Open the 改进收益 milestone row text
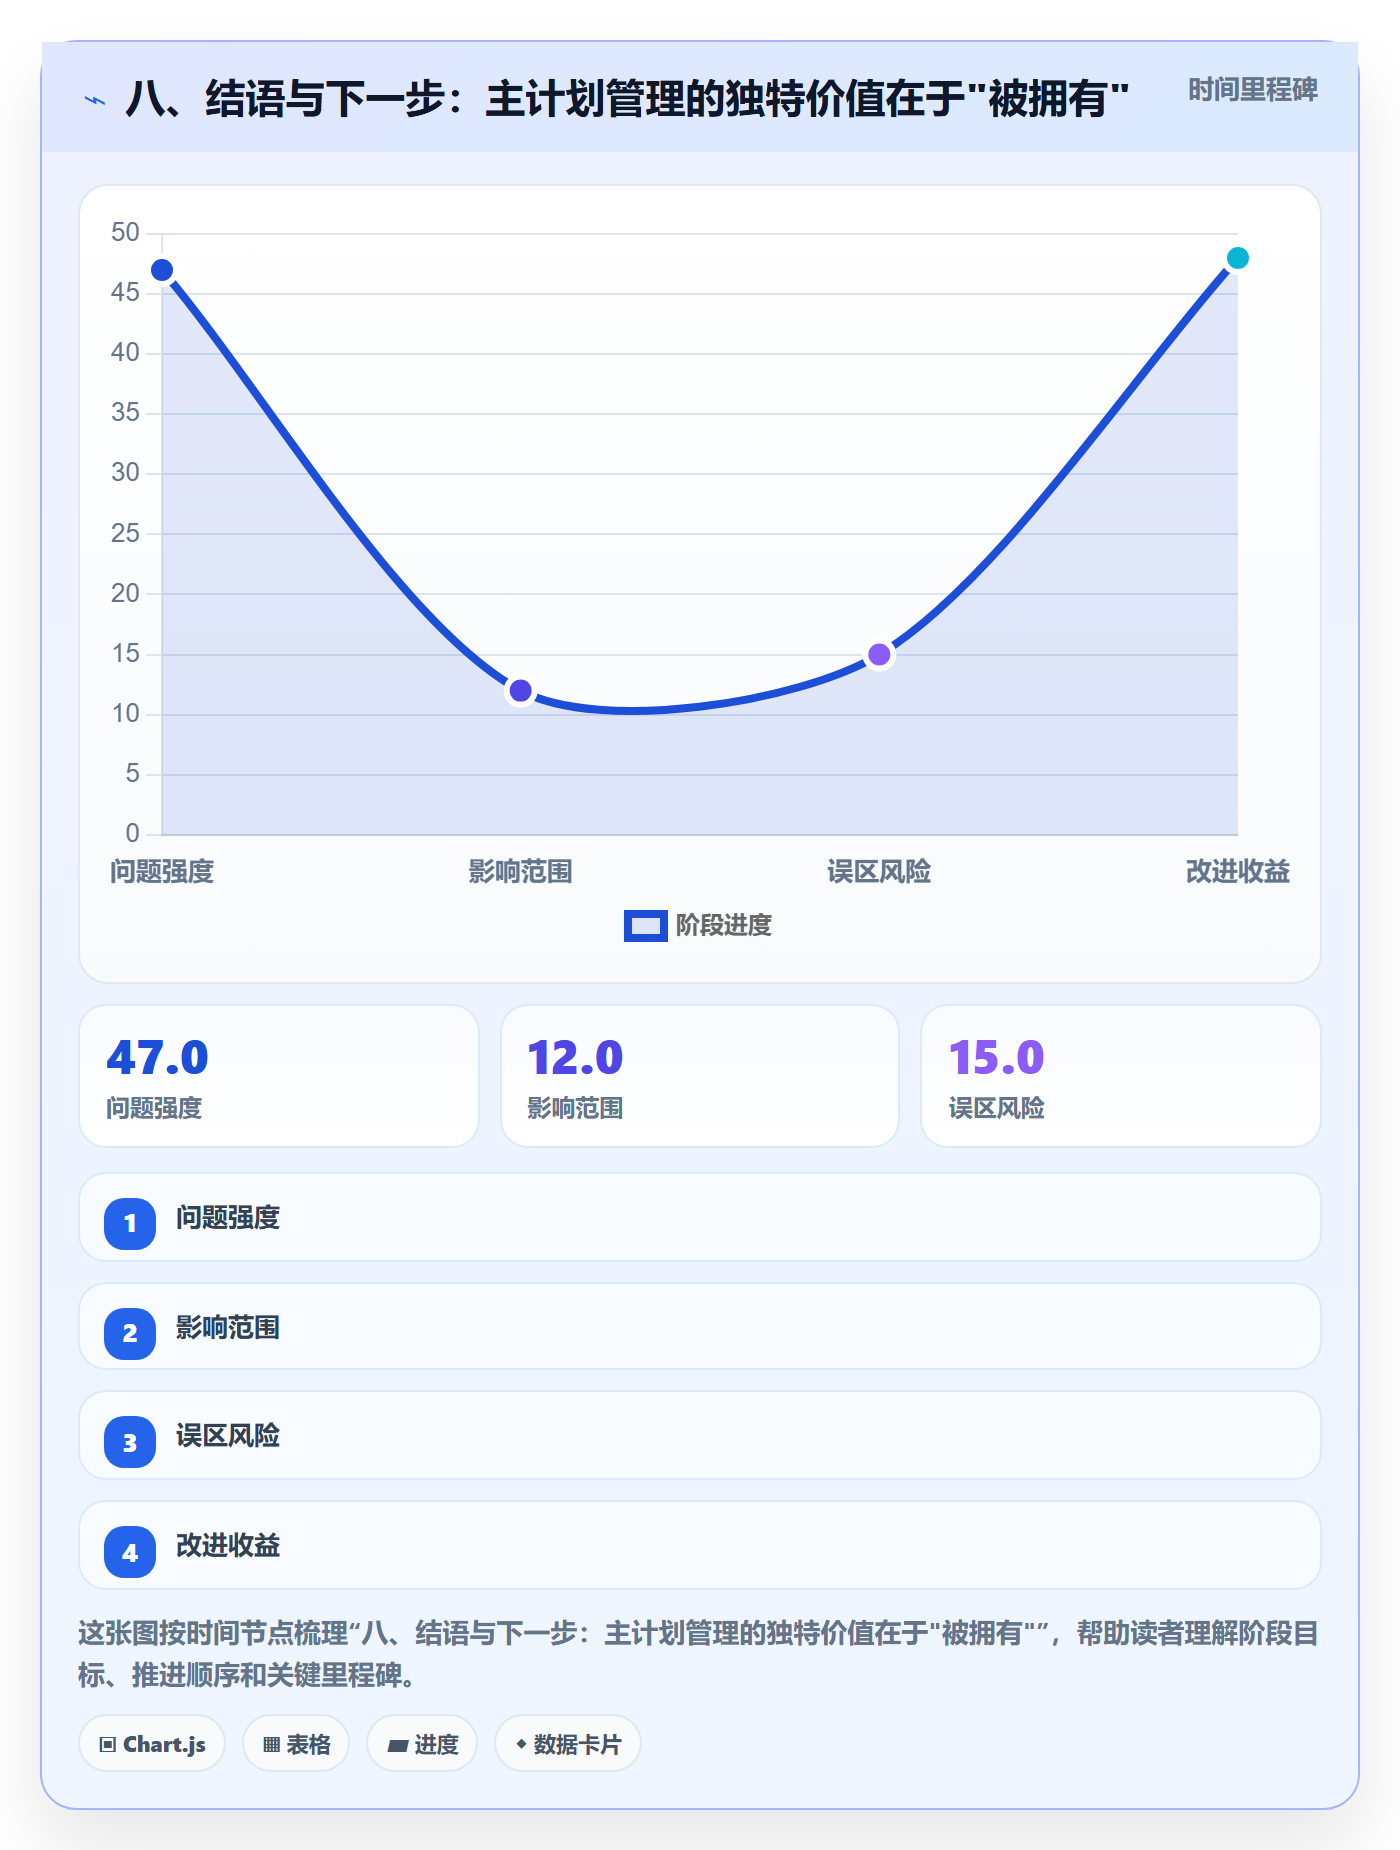Image resolution: width=1400 pixels, height=1850 pixels. (228, 1546)
